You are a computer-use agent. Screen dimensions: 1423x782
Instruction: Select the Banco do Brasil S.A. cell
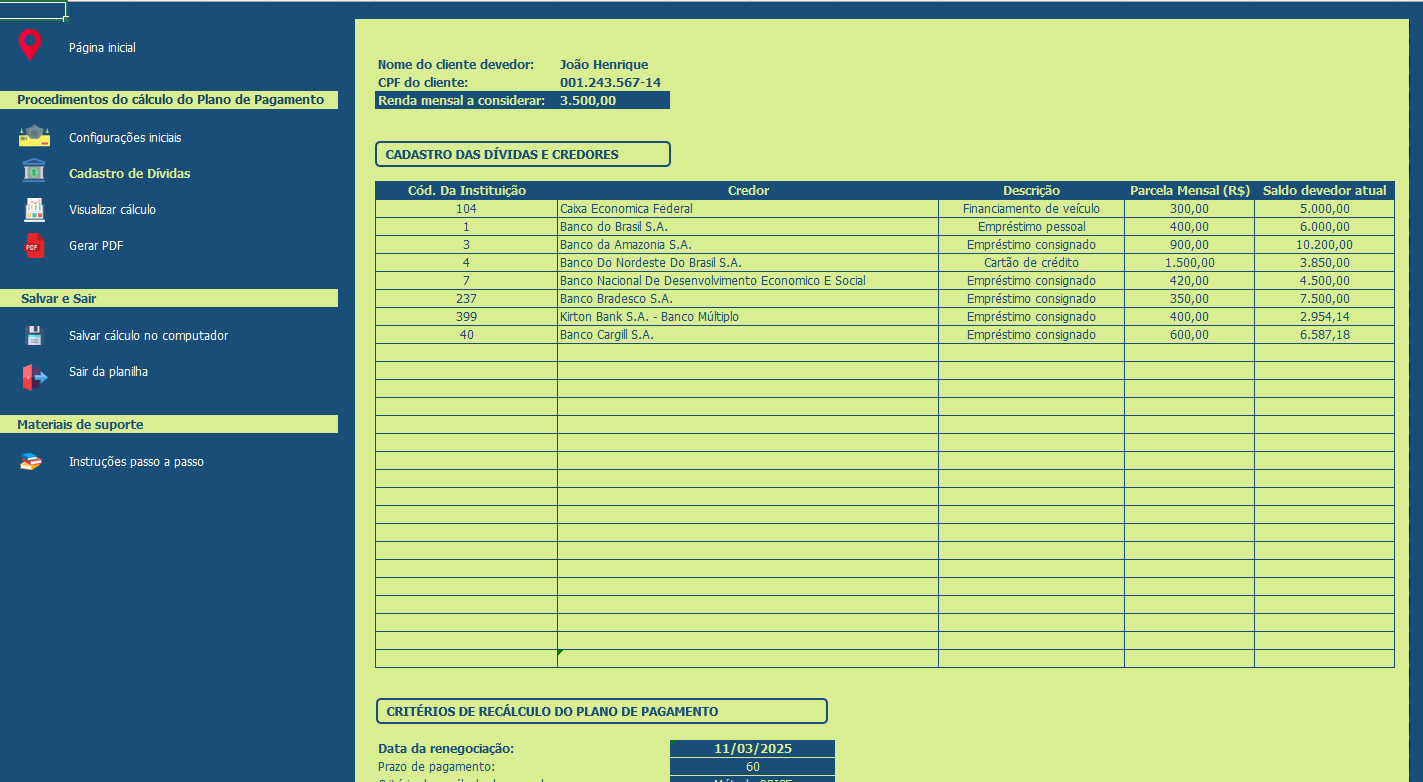(748, 227)
